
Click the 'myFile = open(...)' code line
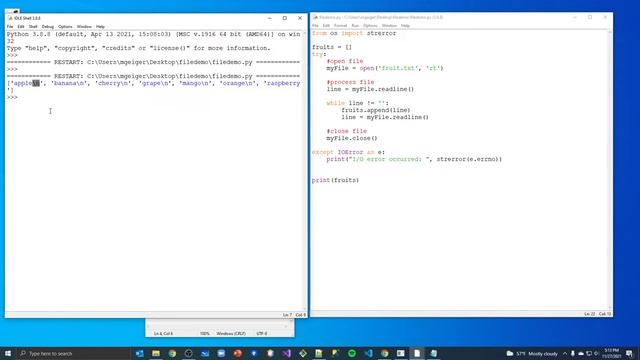pos(384,68)
